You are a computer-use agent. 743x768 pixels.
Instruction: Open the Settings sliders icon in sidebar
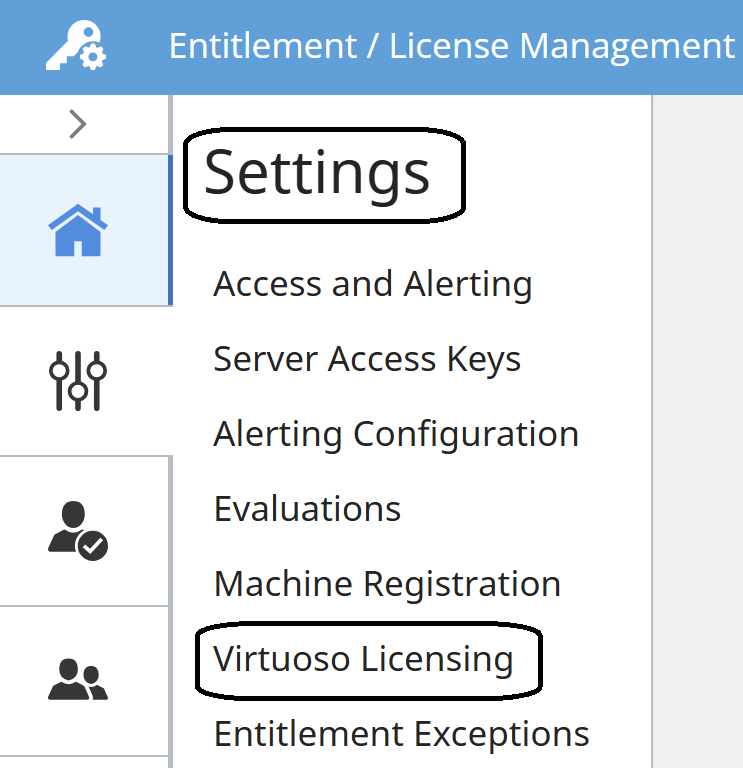point(78,381)
